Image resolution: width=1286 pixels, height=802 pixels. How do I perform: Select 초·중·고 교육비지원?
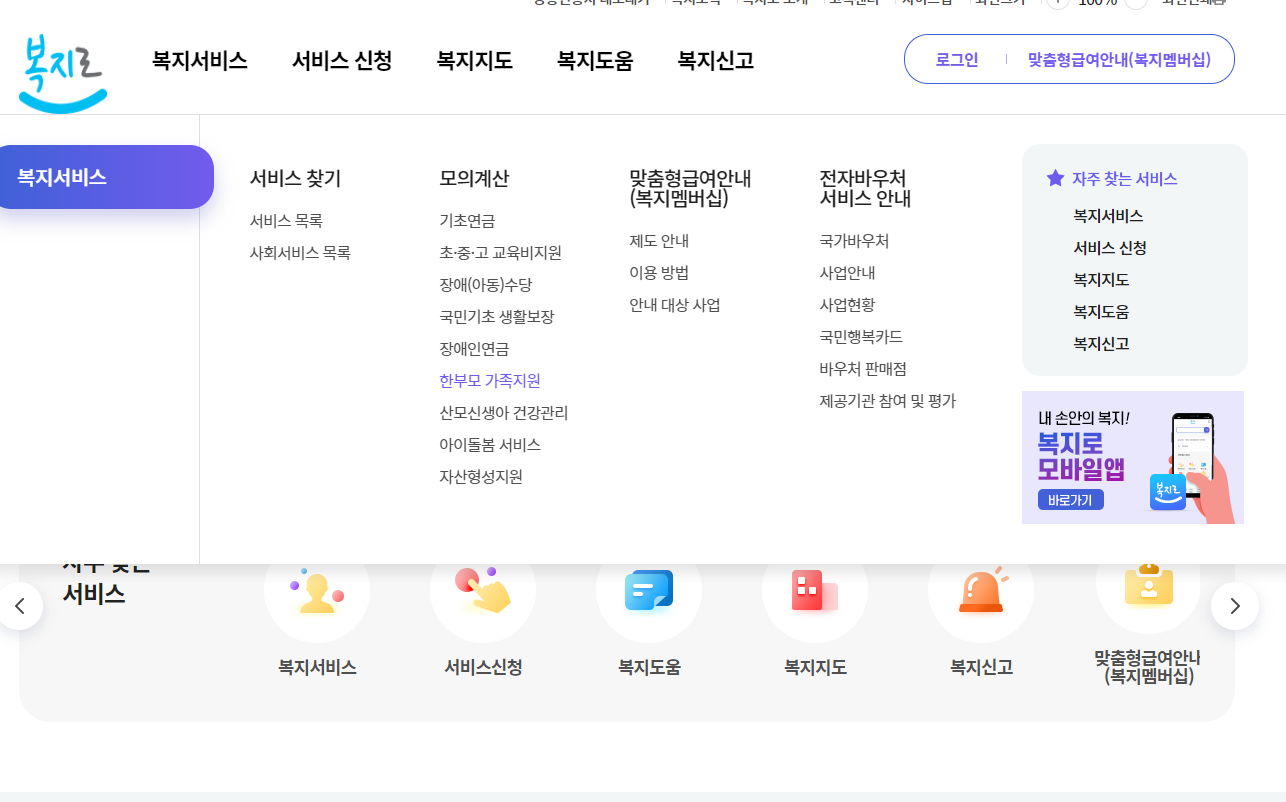tap(500, 252)
